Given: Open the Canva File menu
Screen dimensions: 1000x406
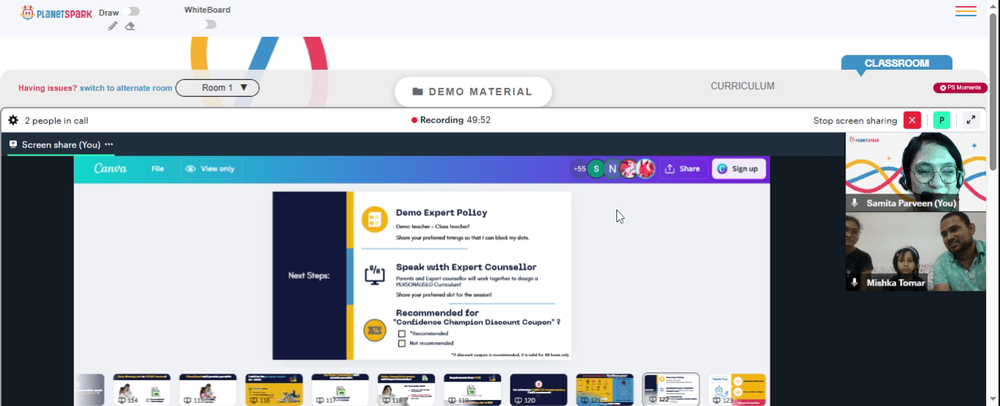Looking at the screenshot, I should click(158, 169).
